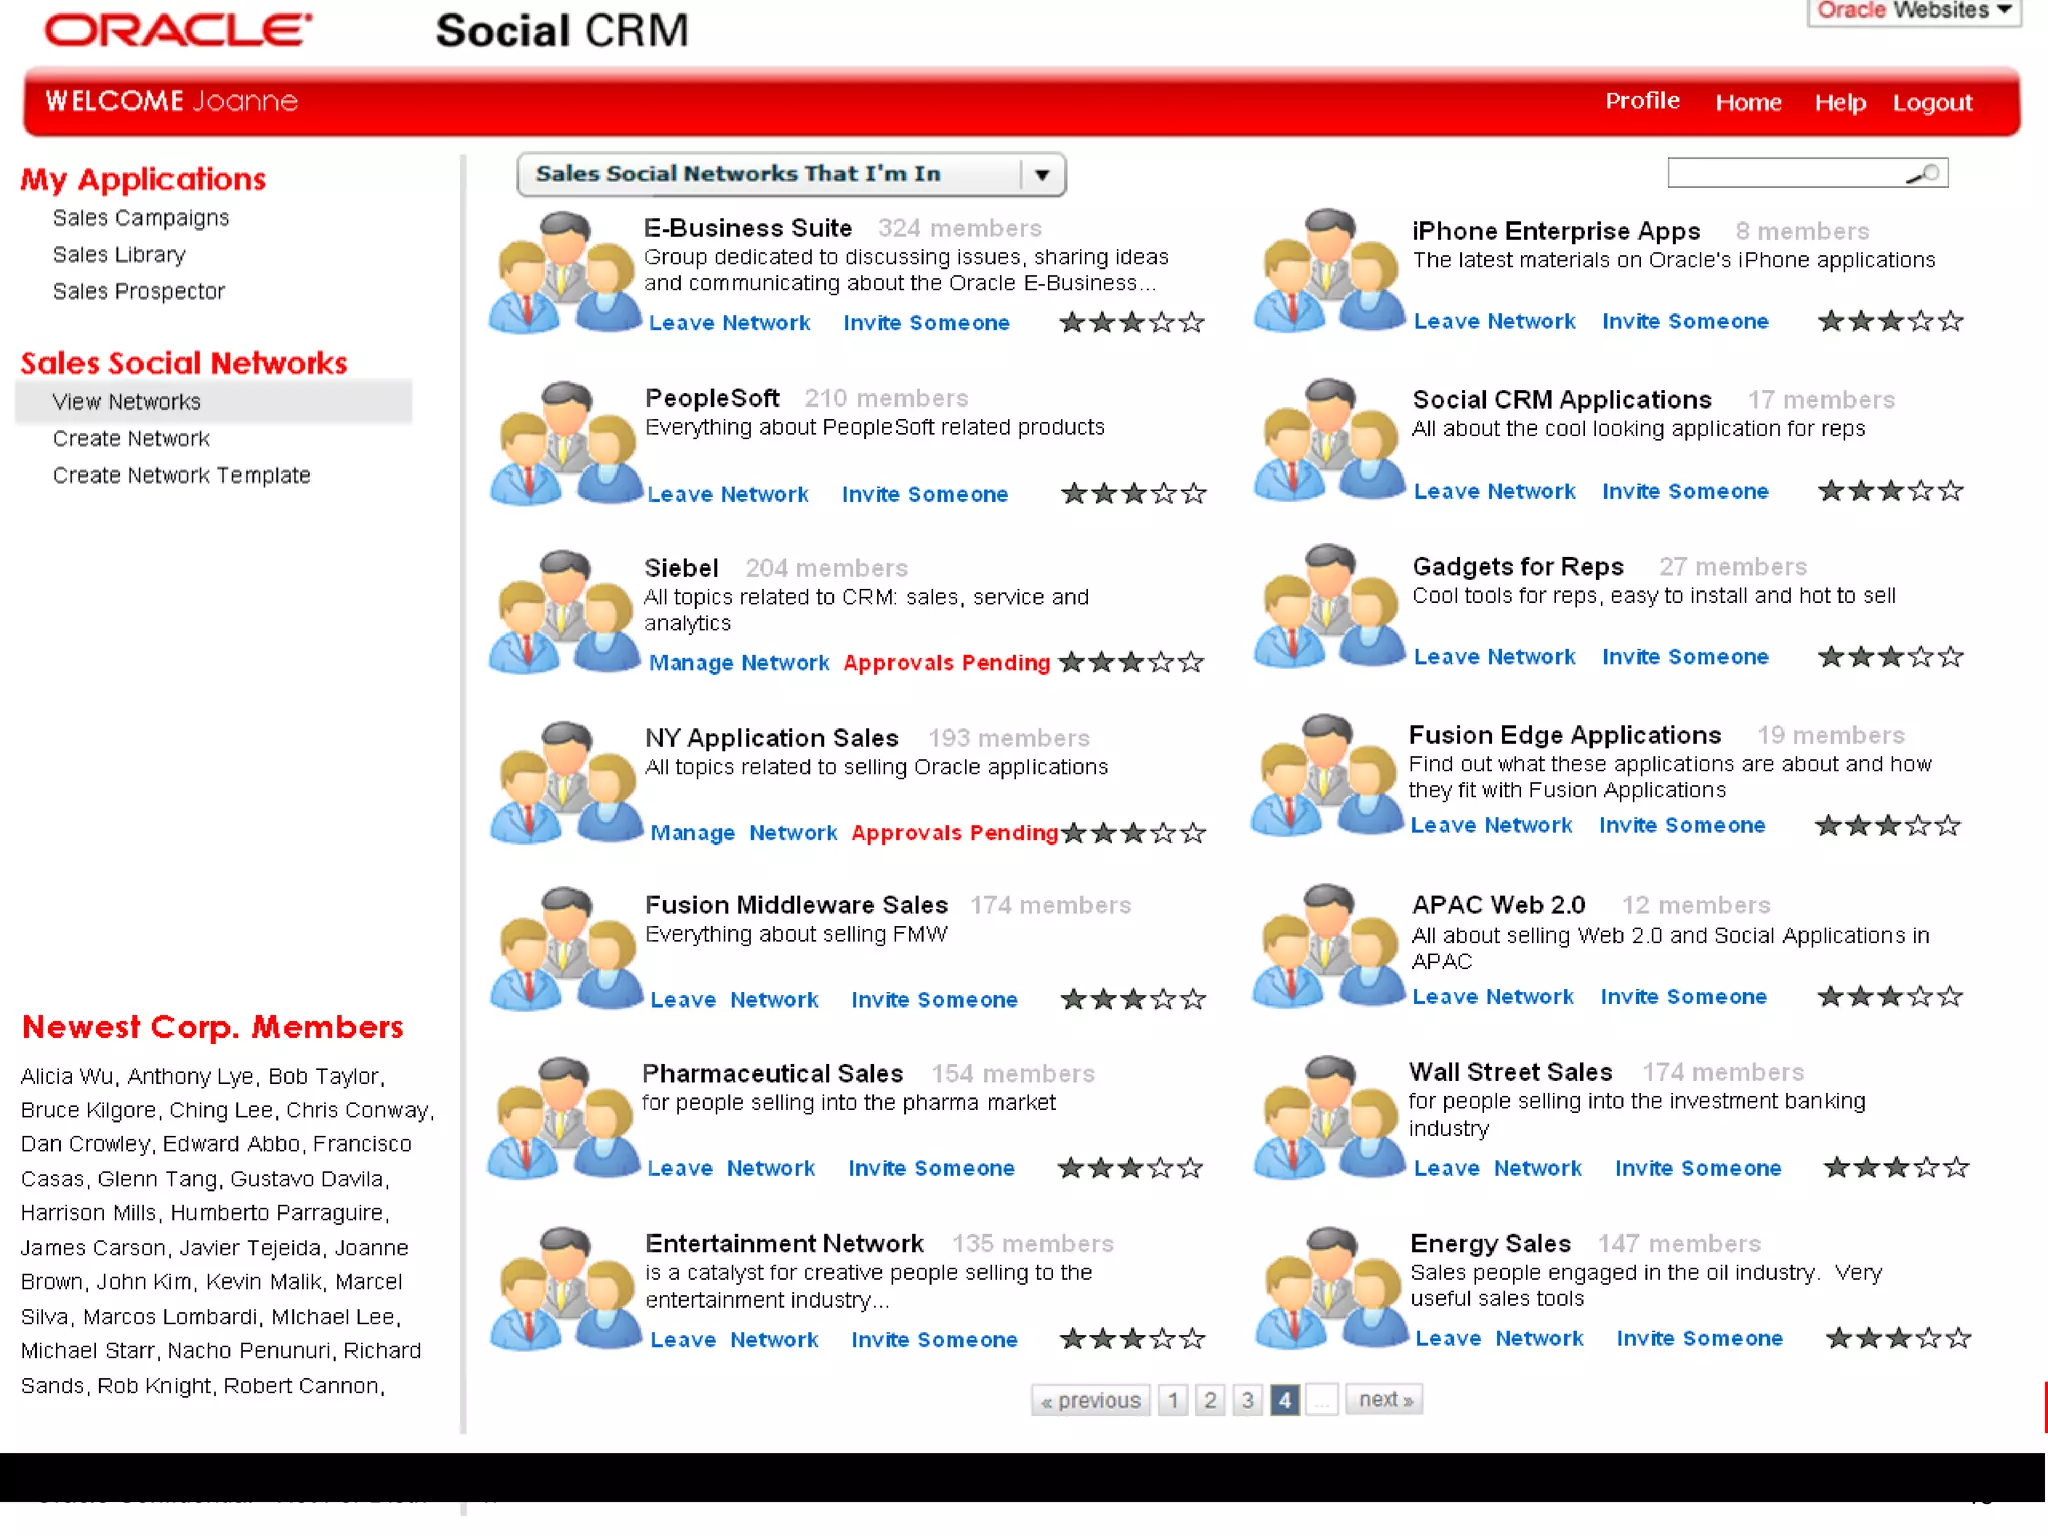
Task: Open the Wall Street Sales network title
Action: (x=1510, y=1072)
